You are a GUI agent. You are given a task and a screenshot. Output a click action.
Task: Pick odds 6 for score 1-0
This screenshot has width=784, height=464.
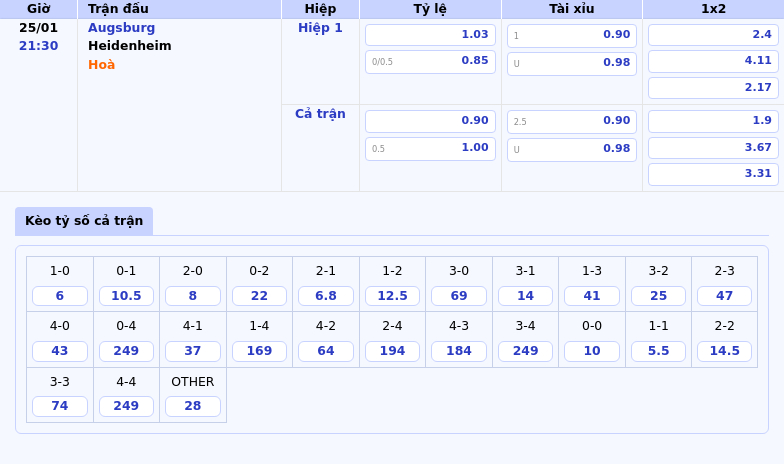tap(60, 296)
